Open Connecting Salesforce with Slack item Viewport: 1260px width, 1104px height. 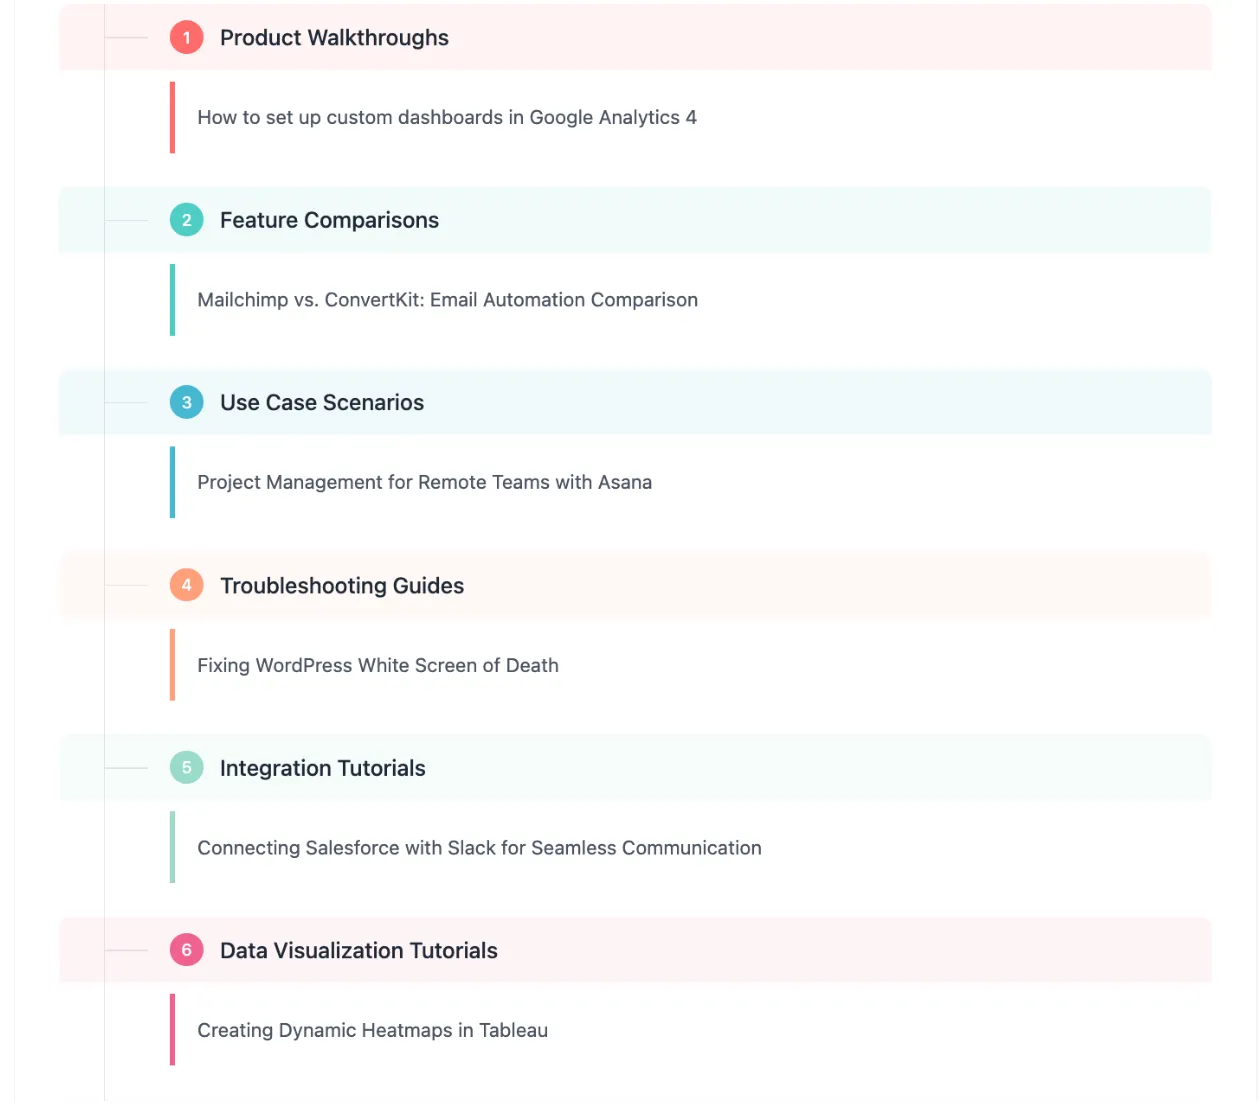tap(480, 848)
